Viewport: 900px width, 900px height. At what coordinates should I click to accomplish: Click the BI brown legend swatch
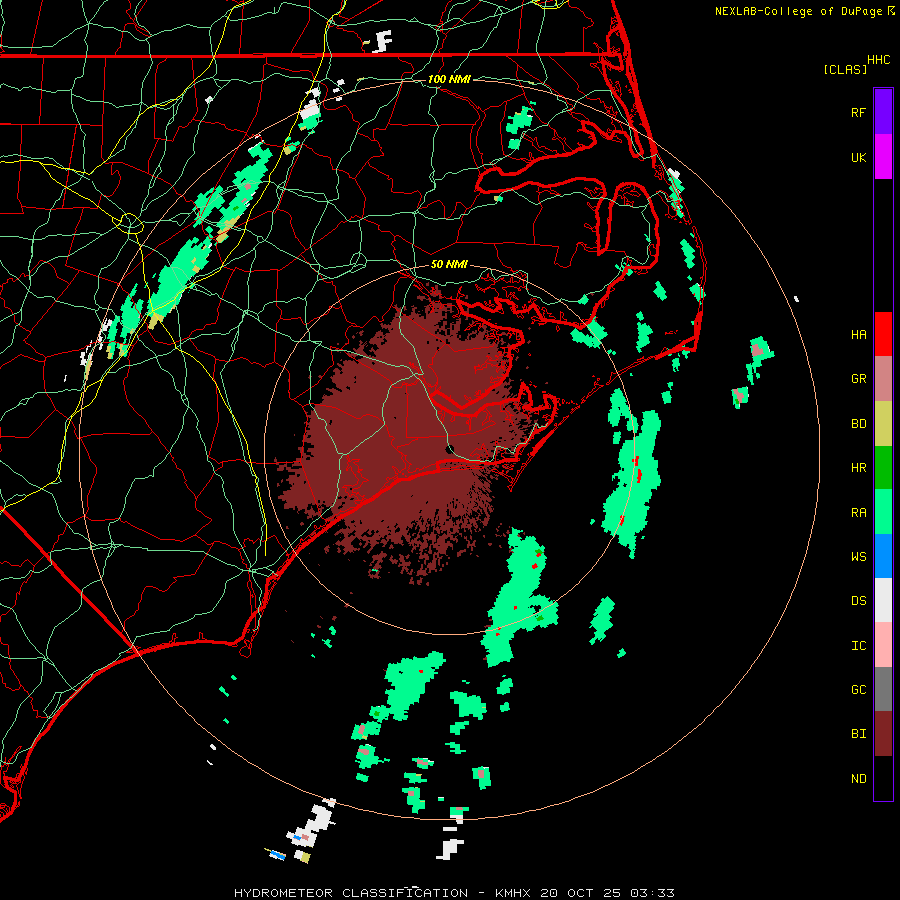(883, 734)
